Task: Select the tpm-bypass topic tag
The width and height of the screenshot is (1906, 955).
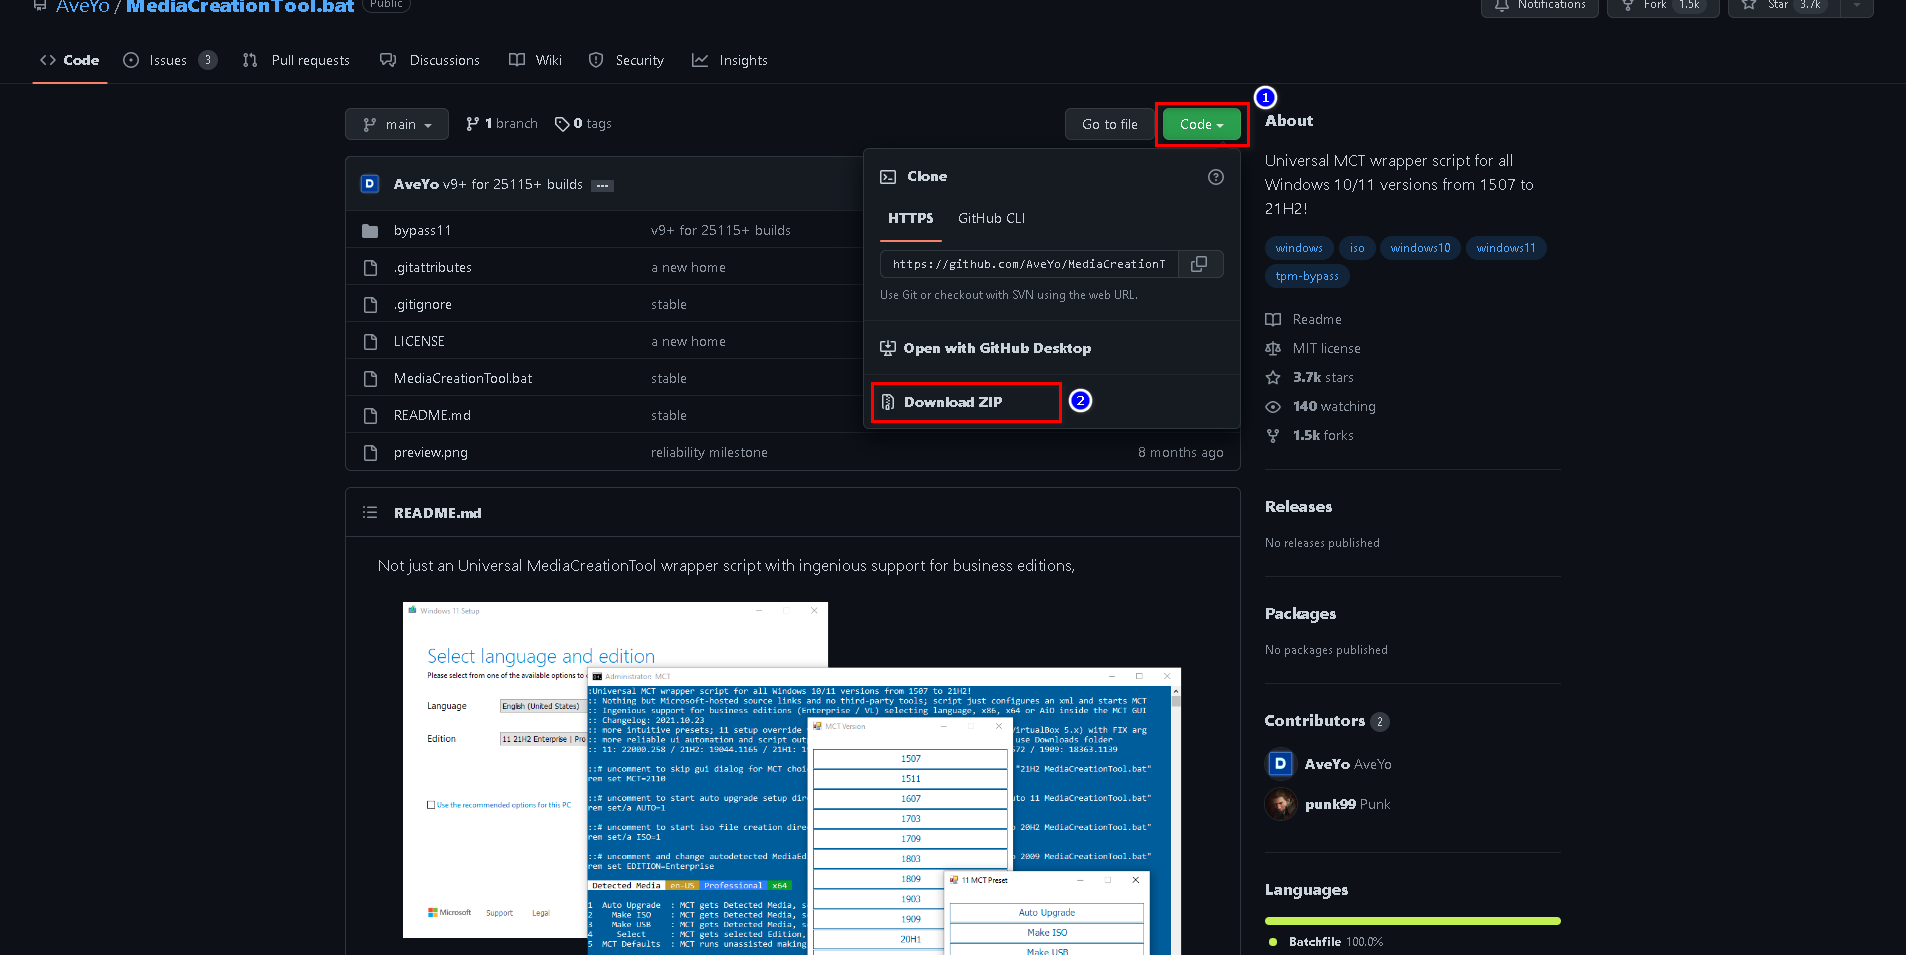Action: pos(1307,276)
